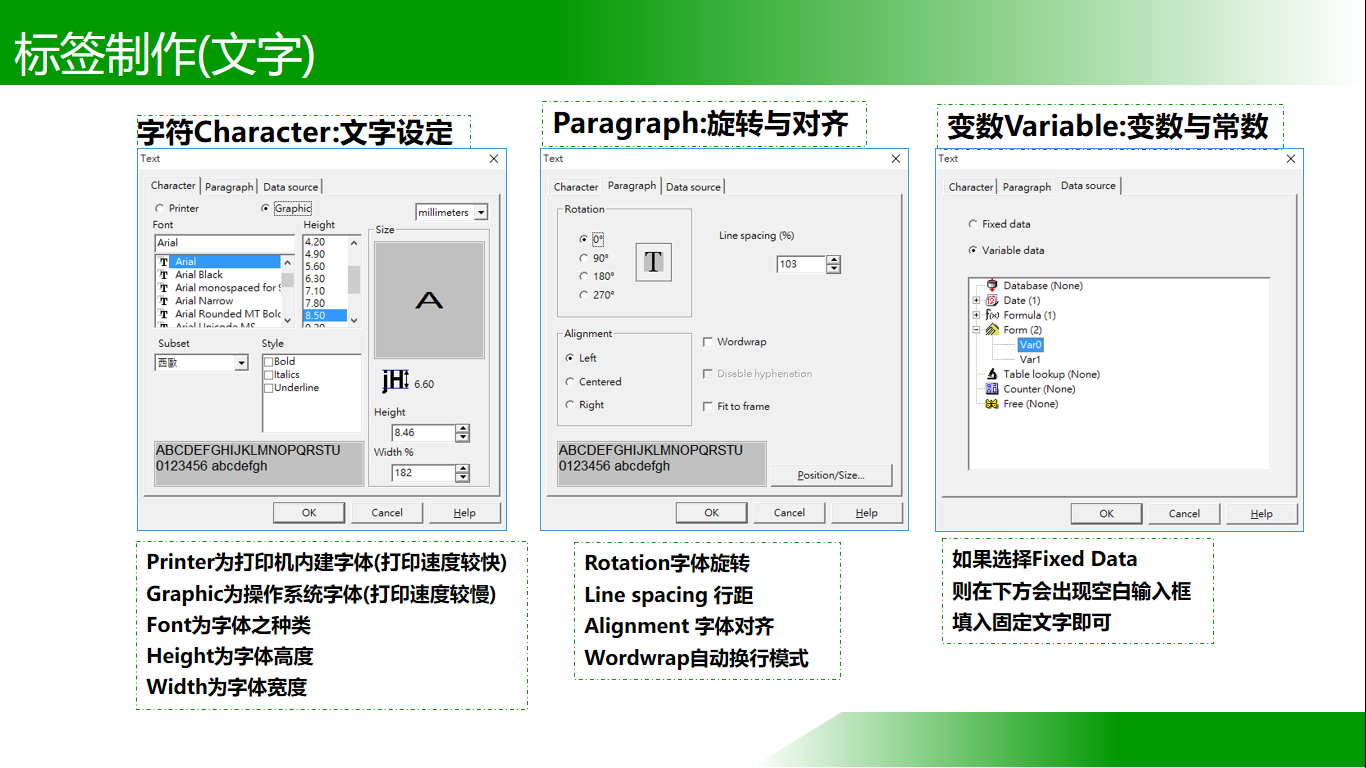Click the T icon beside Arial Black font
Viewport: 1366px width, 768px height.
pyautogui.click(x=163, y=275)
